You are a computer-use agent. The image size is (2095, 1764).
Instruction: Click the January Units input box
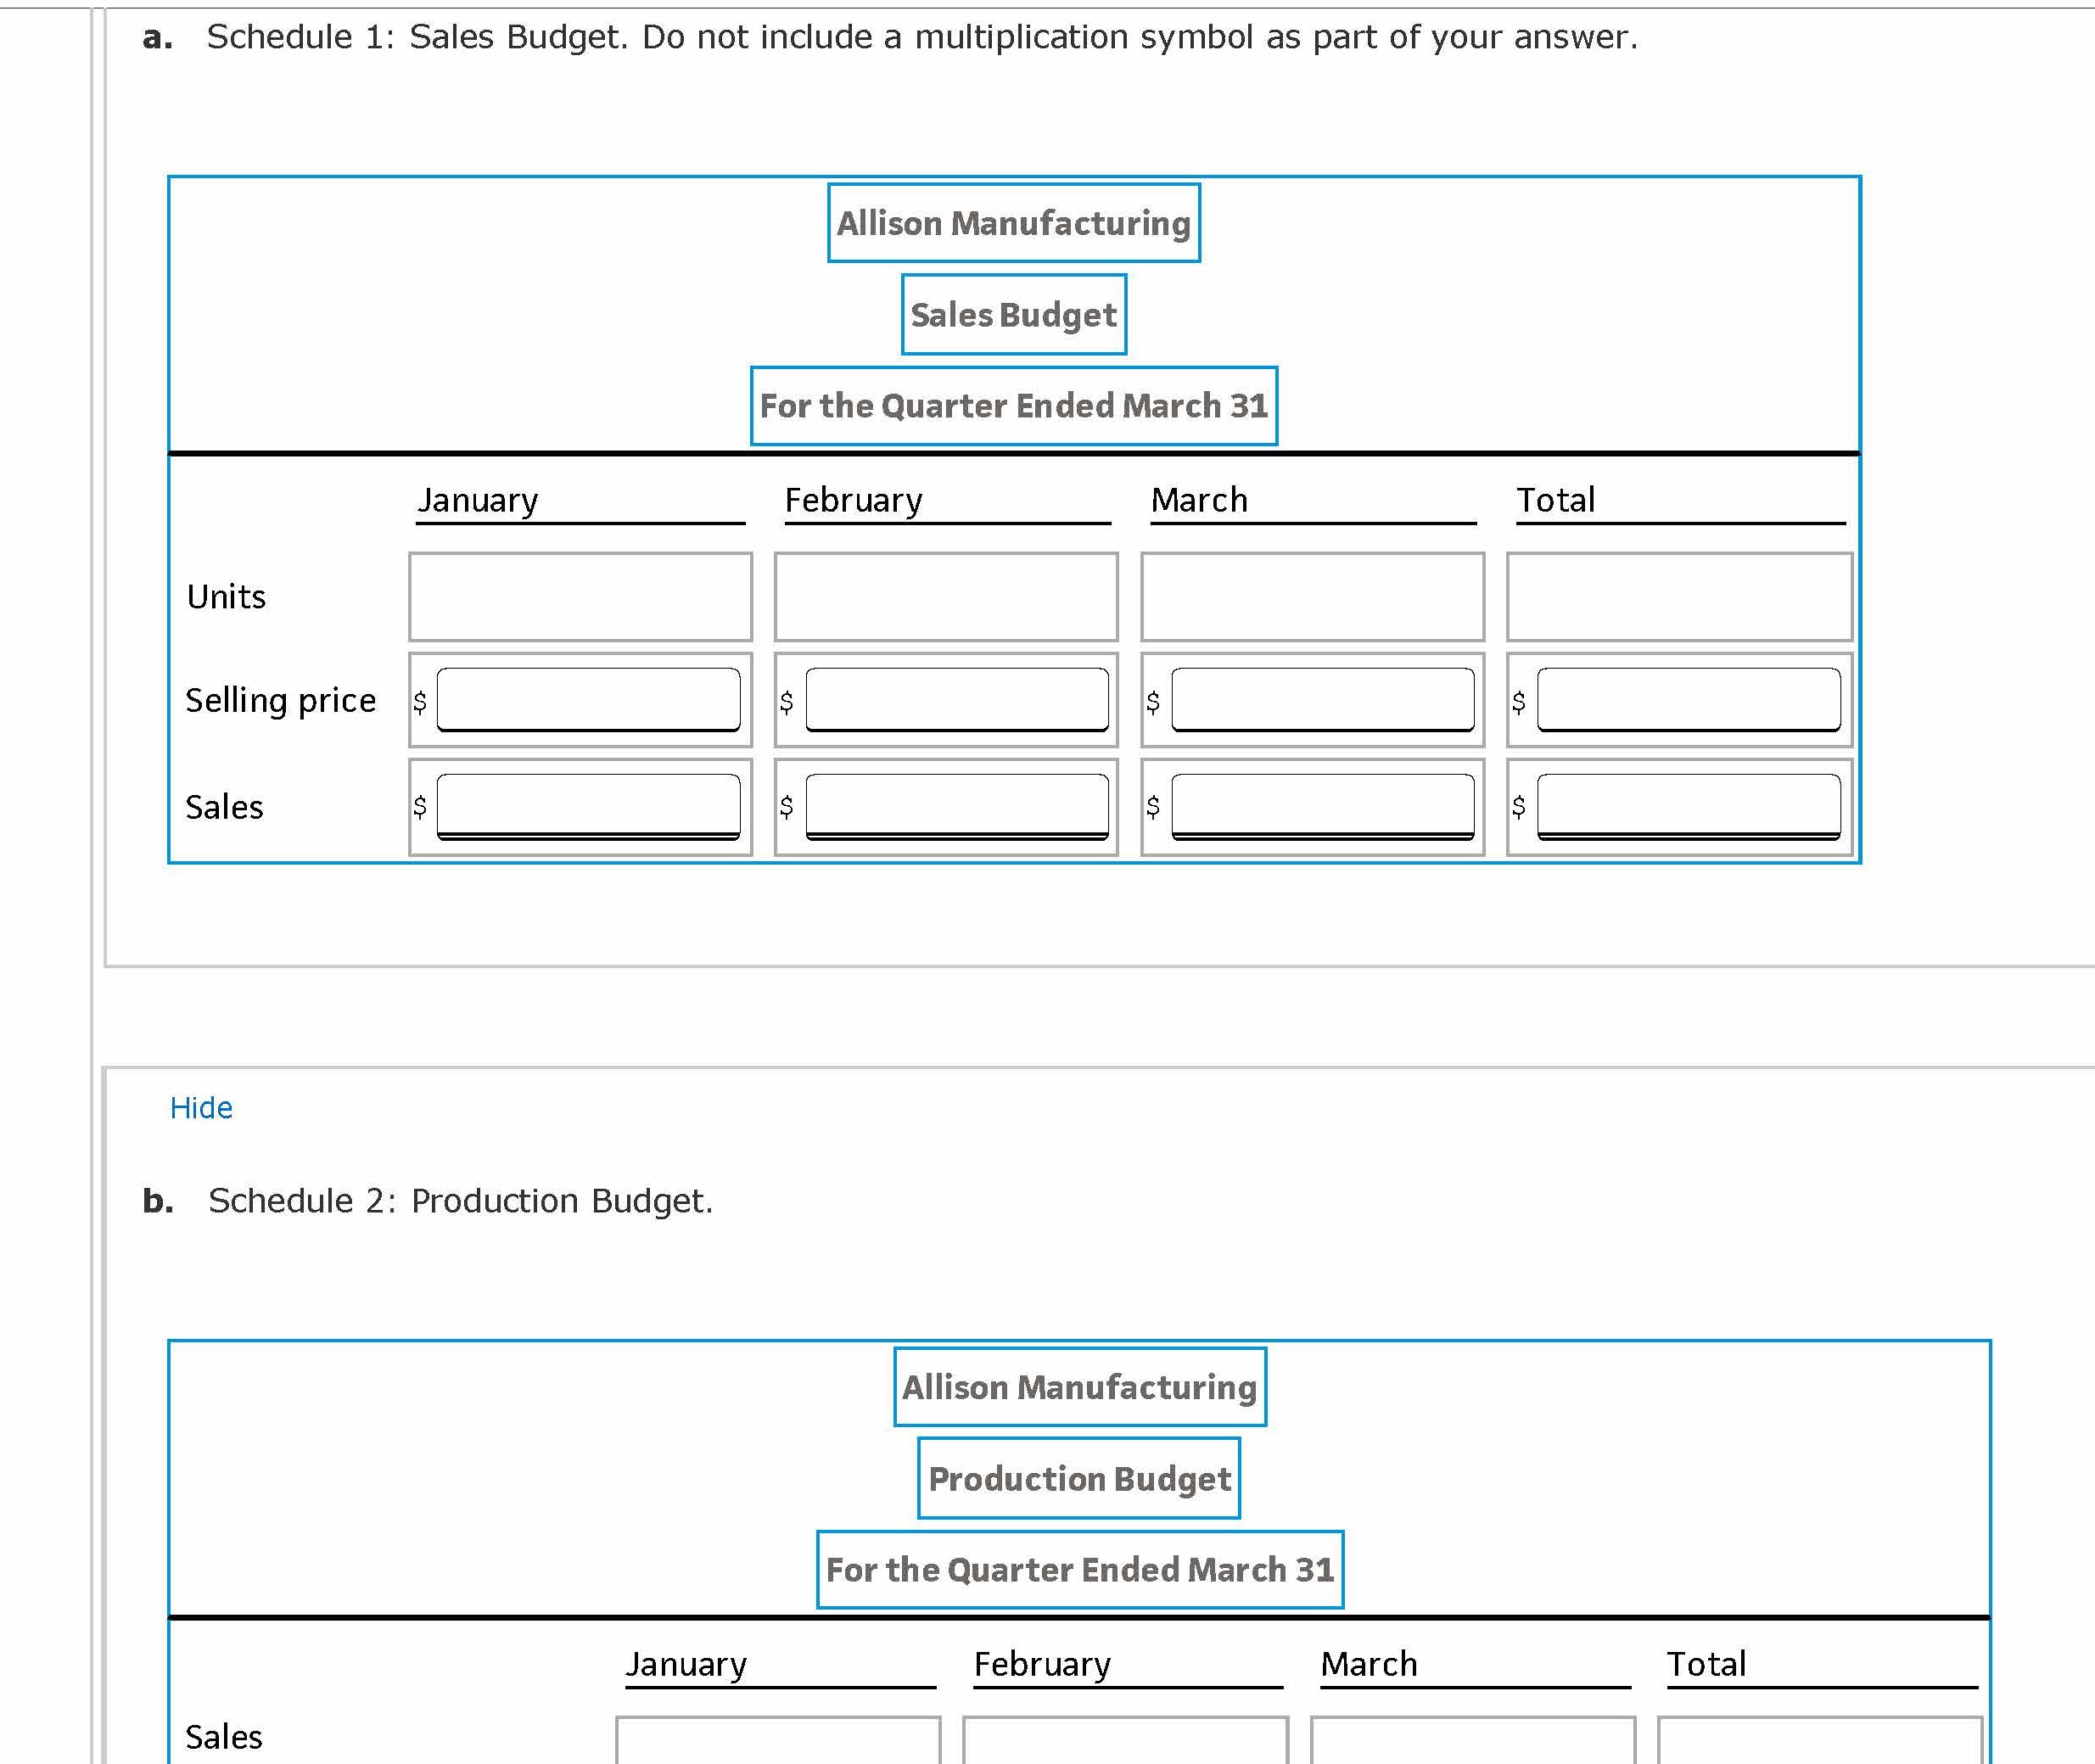[x=580, y=597]
